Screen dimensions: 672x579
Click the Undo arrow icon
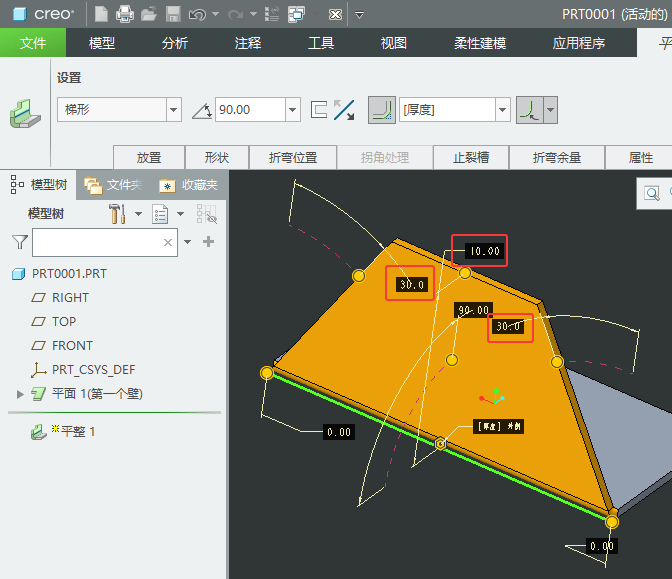(x=197, y=15)
